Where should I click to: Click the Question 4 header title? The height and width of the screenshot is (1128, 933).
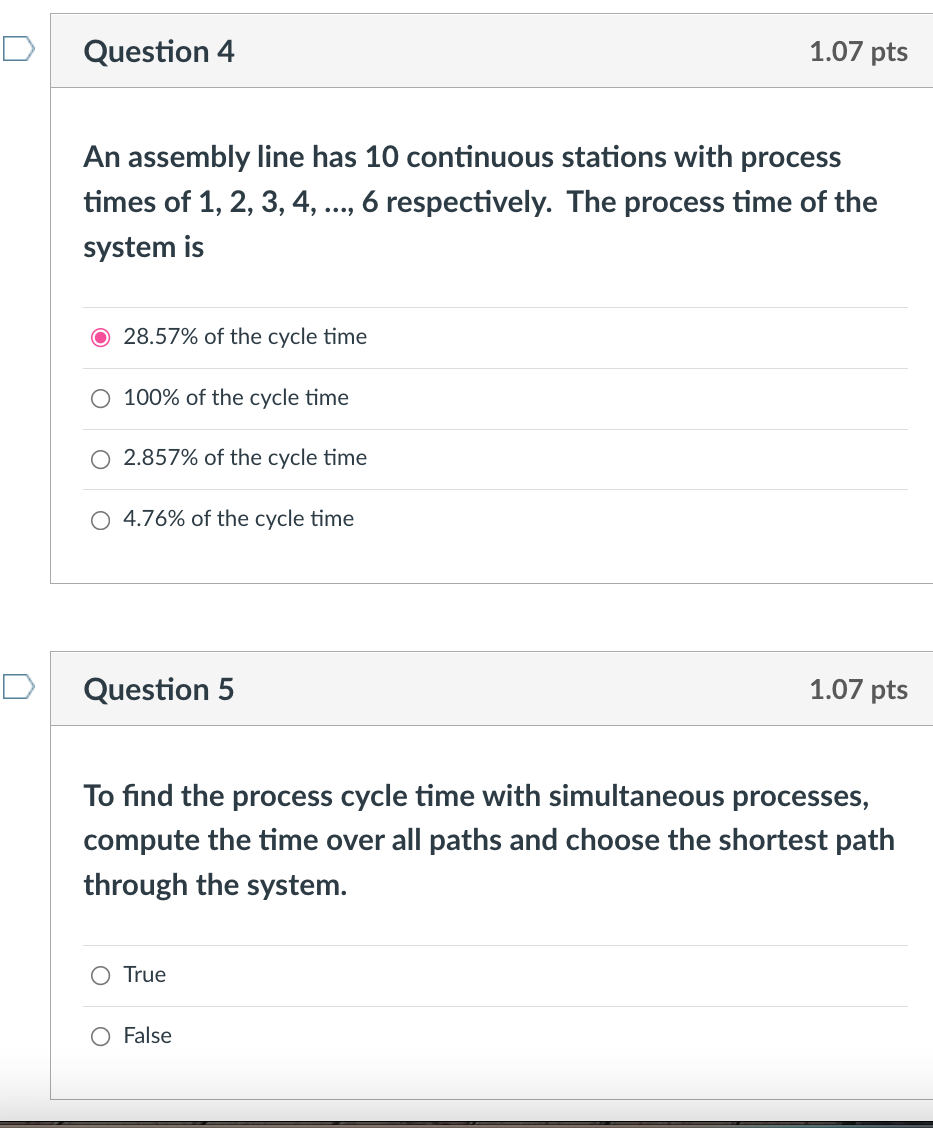[x=158, y=52]
